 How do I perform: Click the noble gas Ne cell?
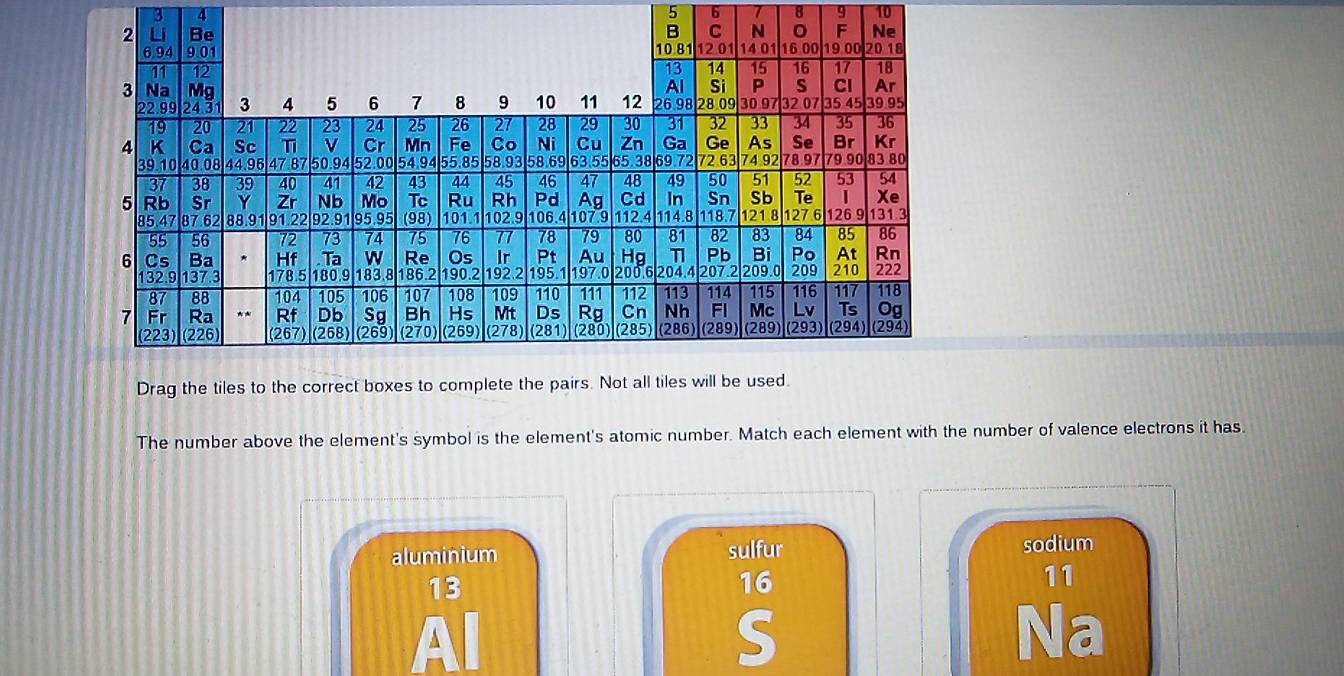click(x=887, y=30)
